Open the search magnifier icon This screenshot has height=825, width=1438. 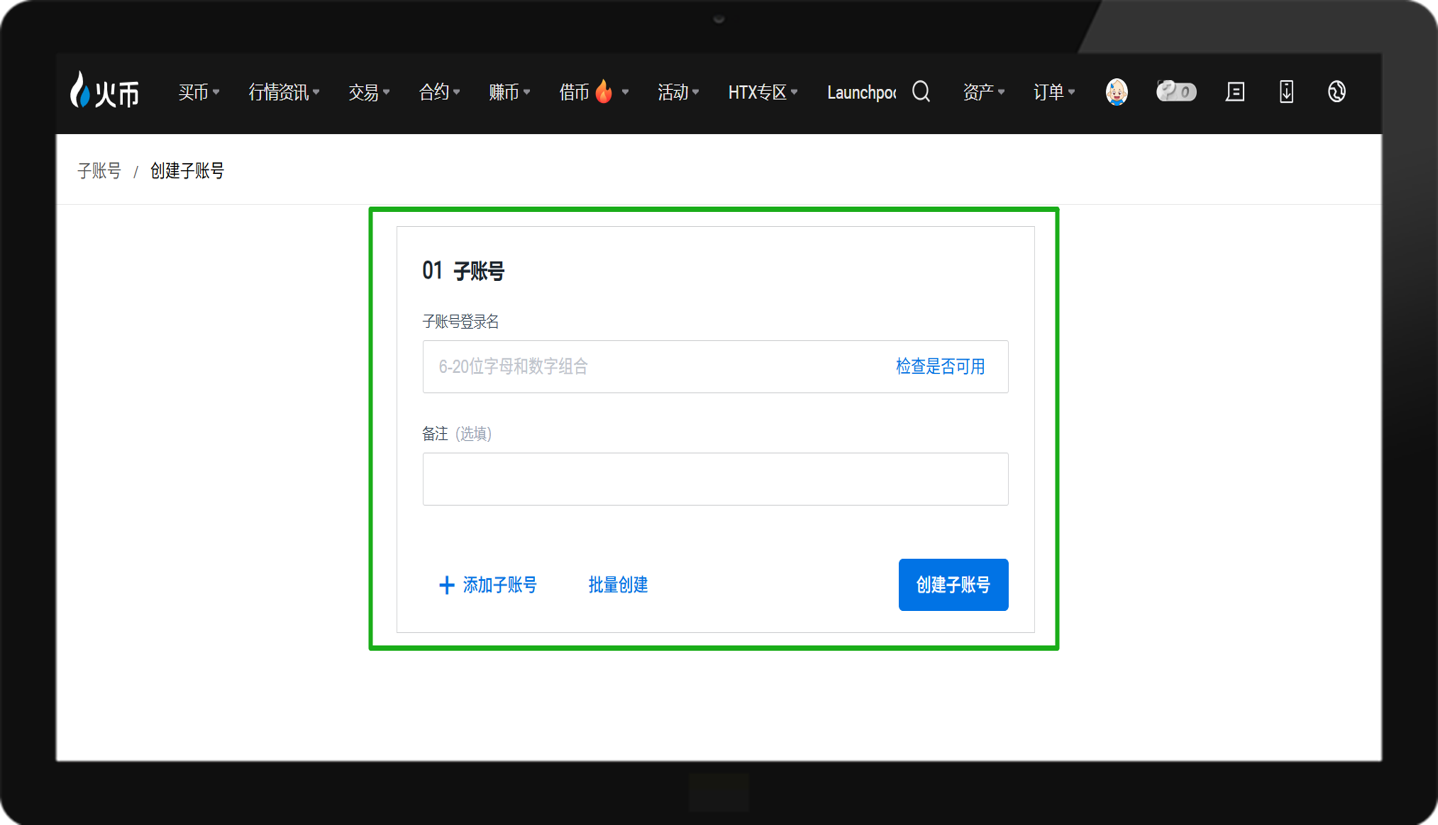click(x=921, y=92)
